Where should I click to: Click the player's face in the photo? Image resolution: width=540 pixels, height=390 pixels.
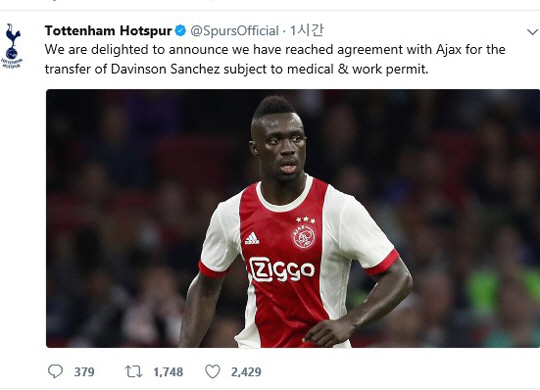click(280, 147)
